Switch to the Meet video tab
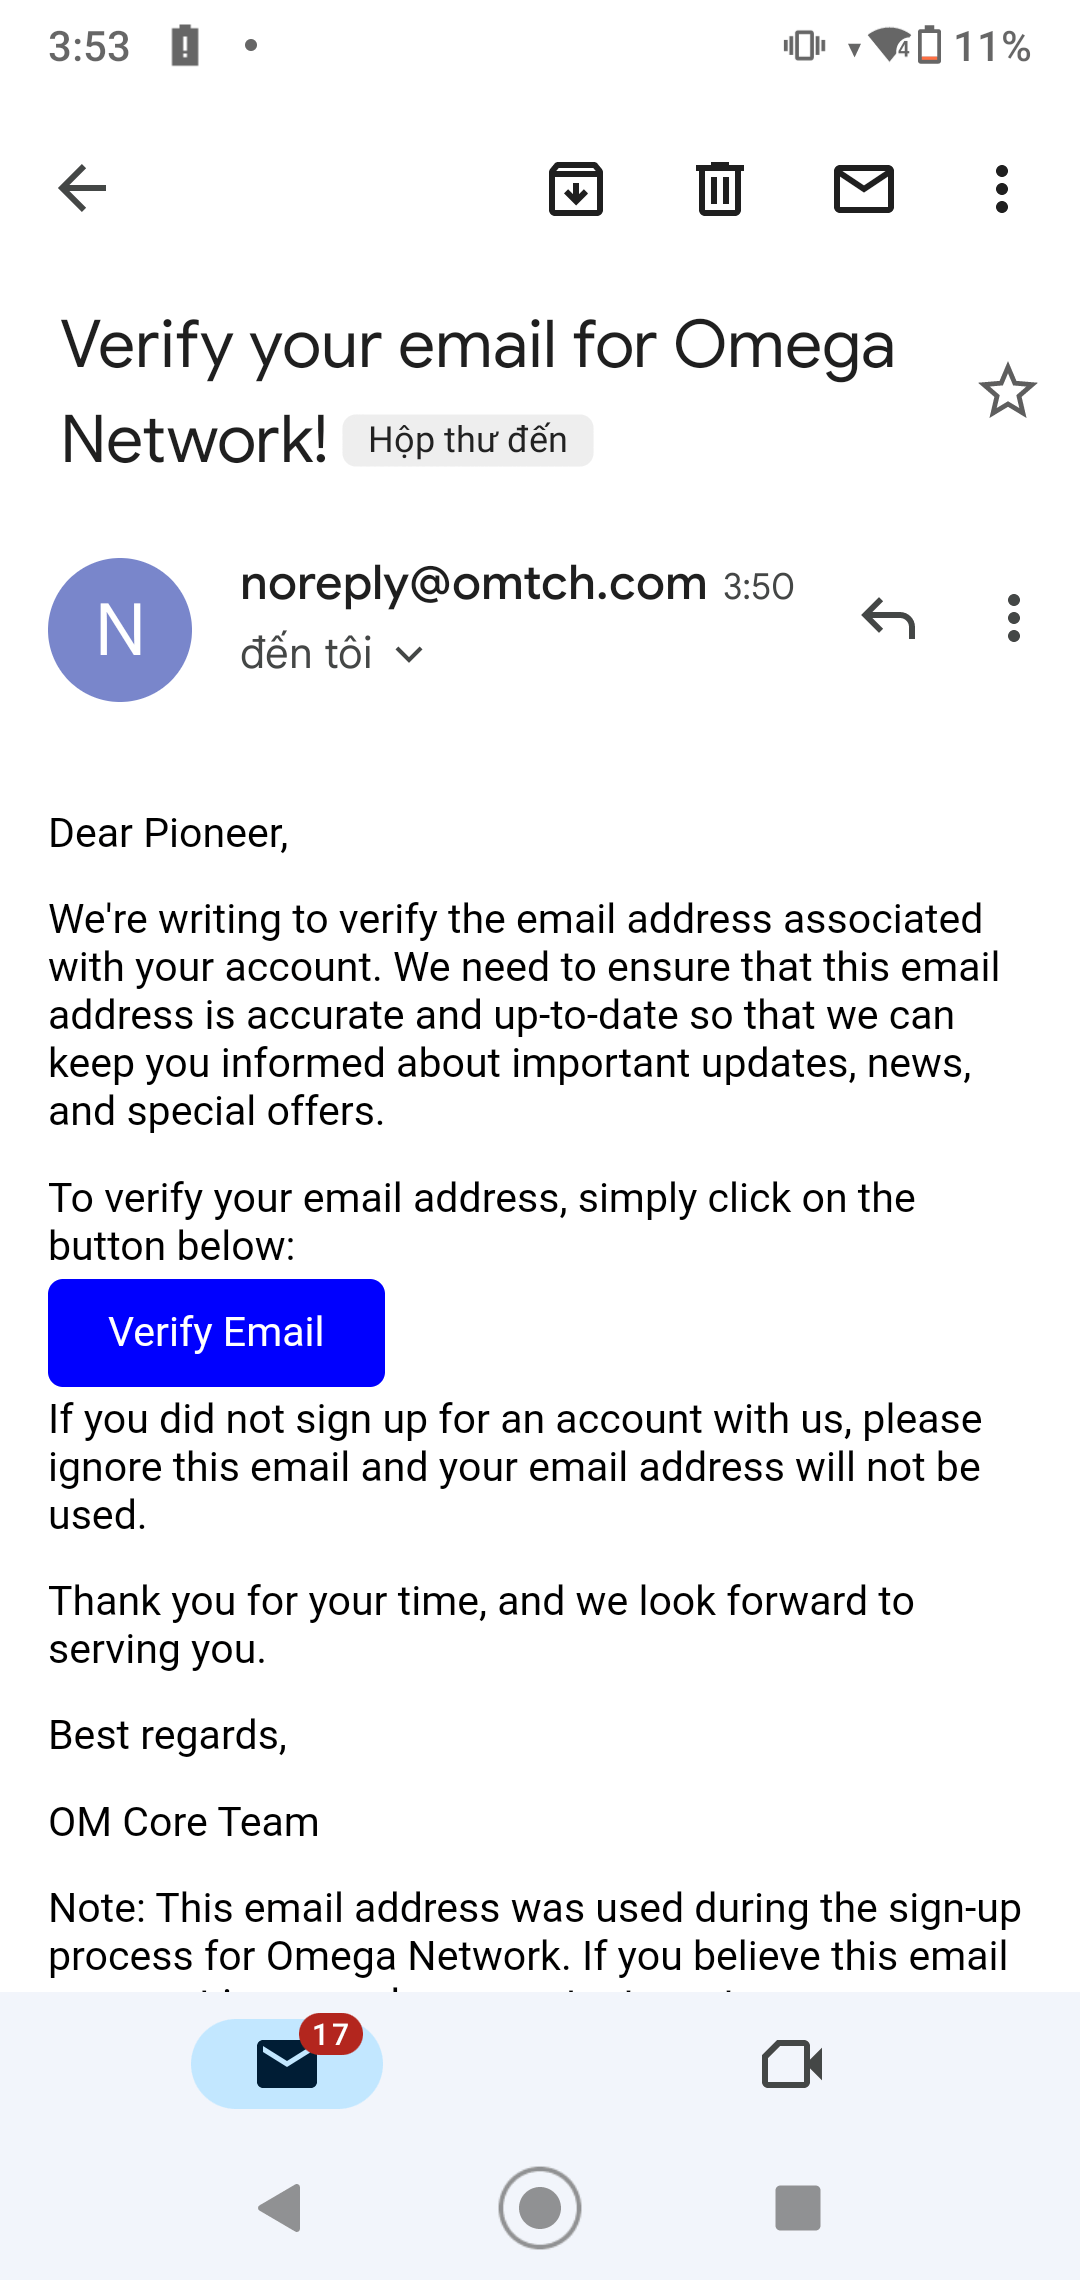1080x2280 pixels. click(792, 2063)
